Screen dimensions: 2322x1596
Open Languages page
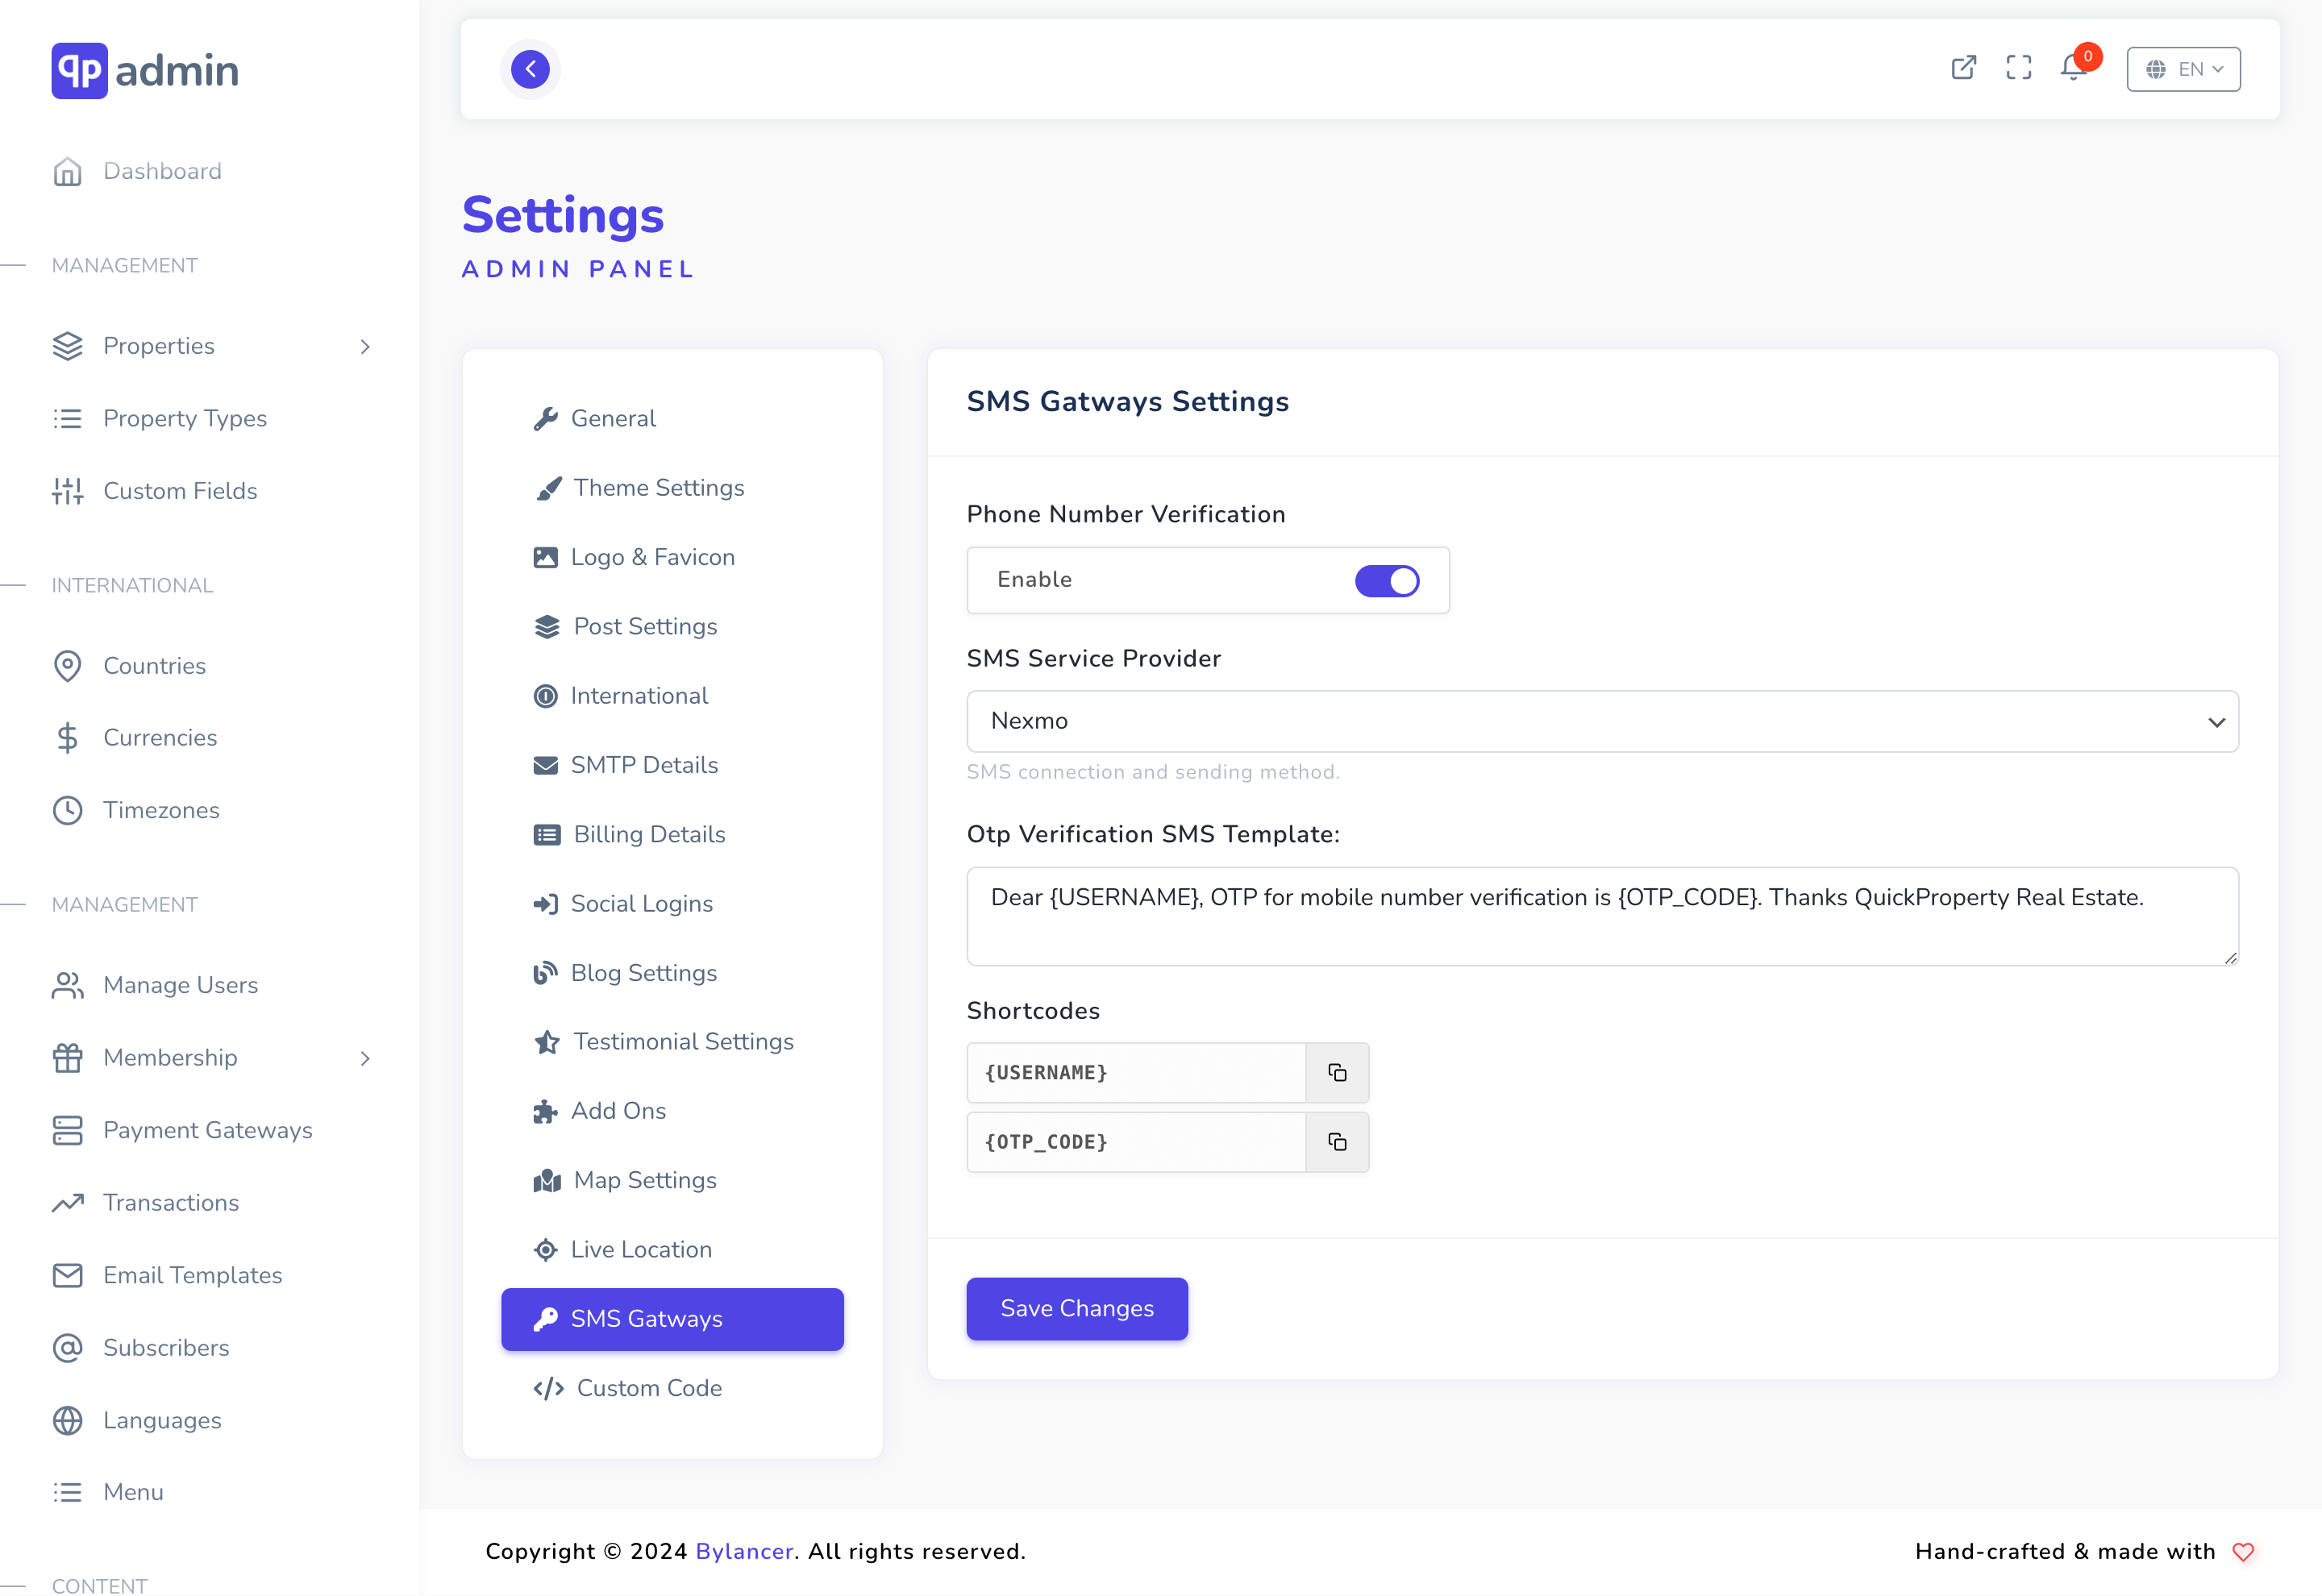162,1421
